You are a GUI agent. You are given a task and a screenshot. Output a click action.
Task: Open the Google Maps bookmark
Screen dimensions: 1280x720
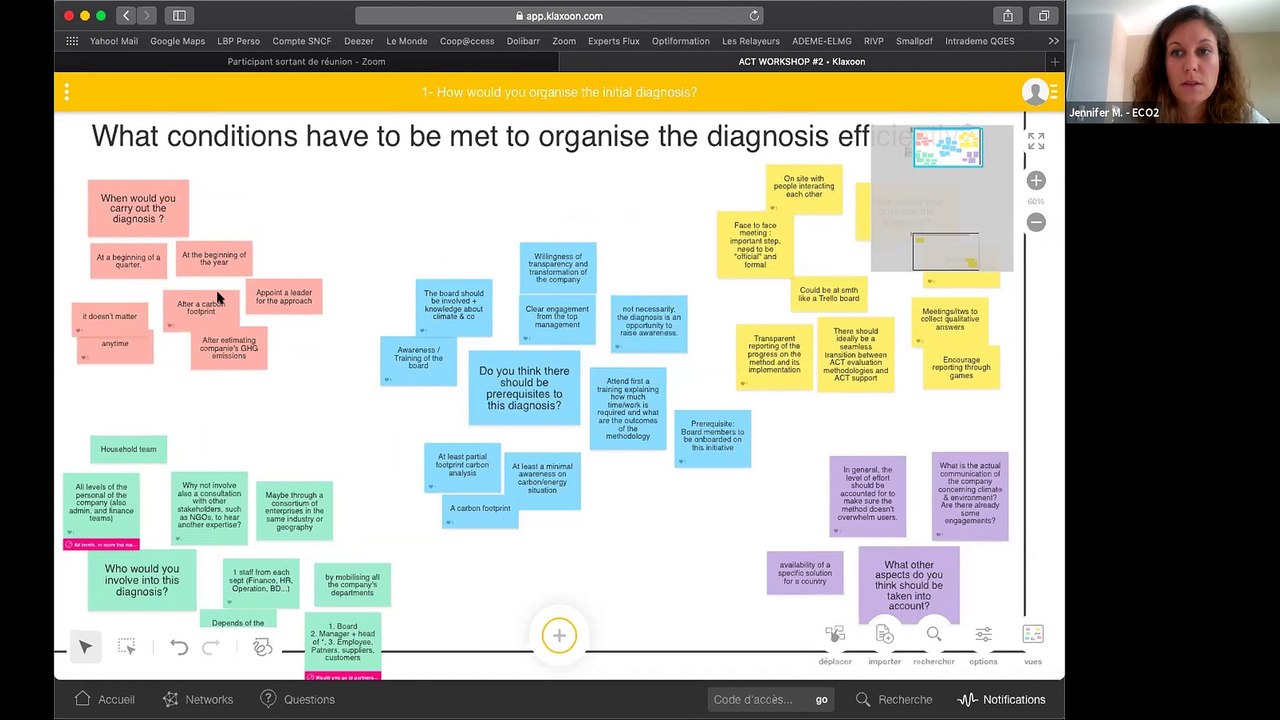(177, 41)
